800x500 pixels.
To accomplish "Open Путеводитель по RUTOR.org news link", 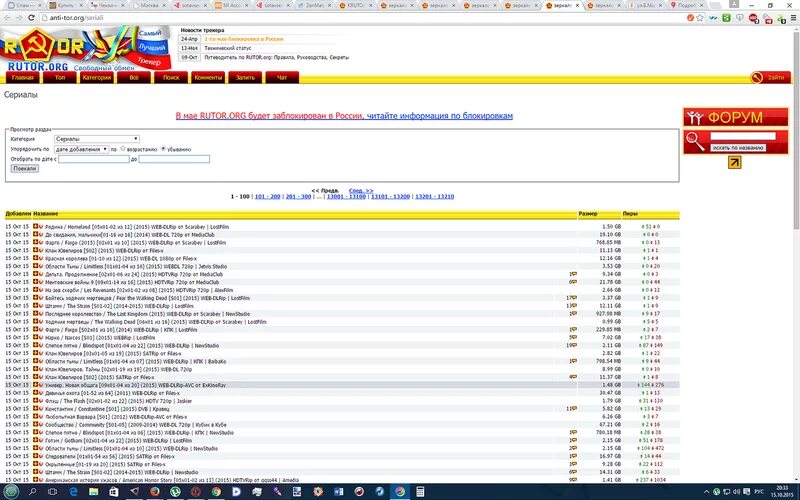I will (277, 58).
